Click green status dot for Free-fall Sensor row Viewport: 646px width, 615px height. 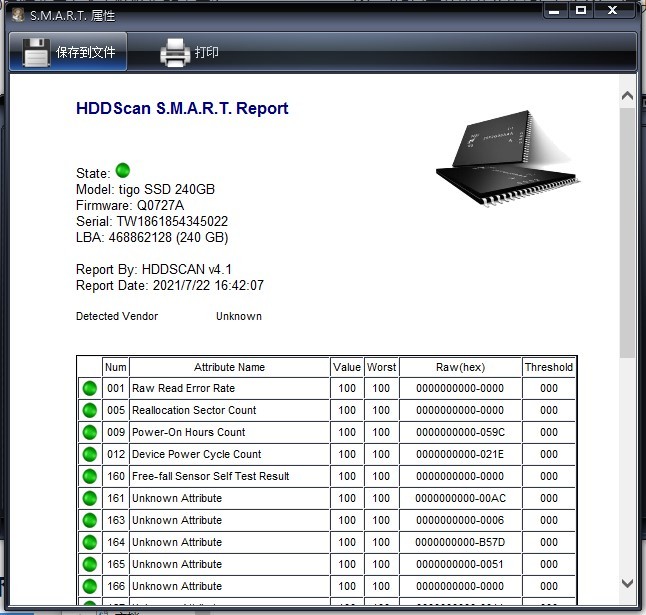pyautogui.click(x=90, y=476)
